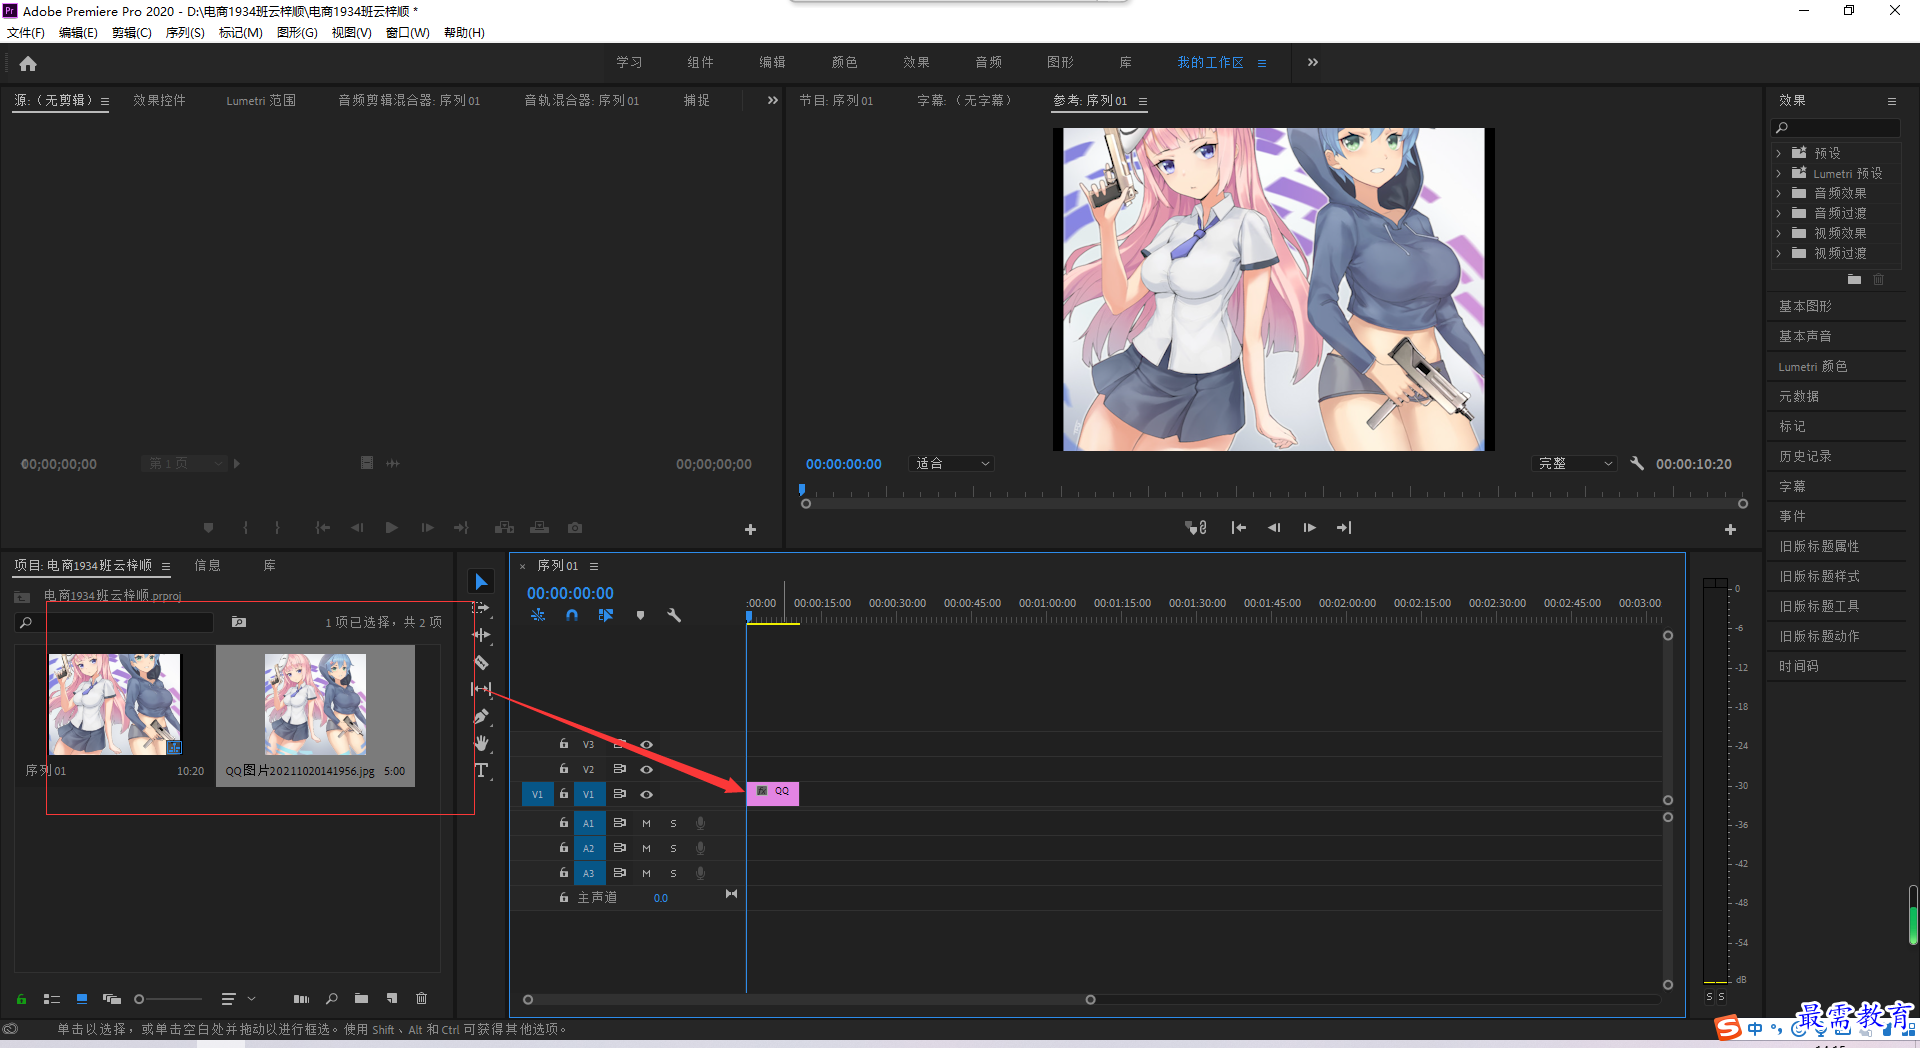Toggle V1 track output eye
Screen dimensions: 1920x1048
click(647, 794)
